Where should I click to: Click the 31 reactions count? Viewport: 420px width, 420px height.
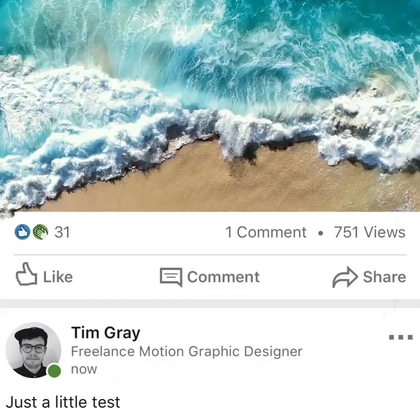point(62,232)
